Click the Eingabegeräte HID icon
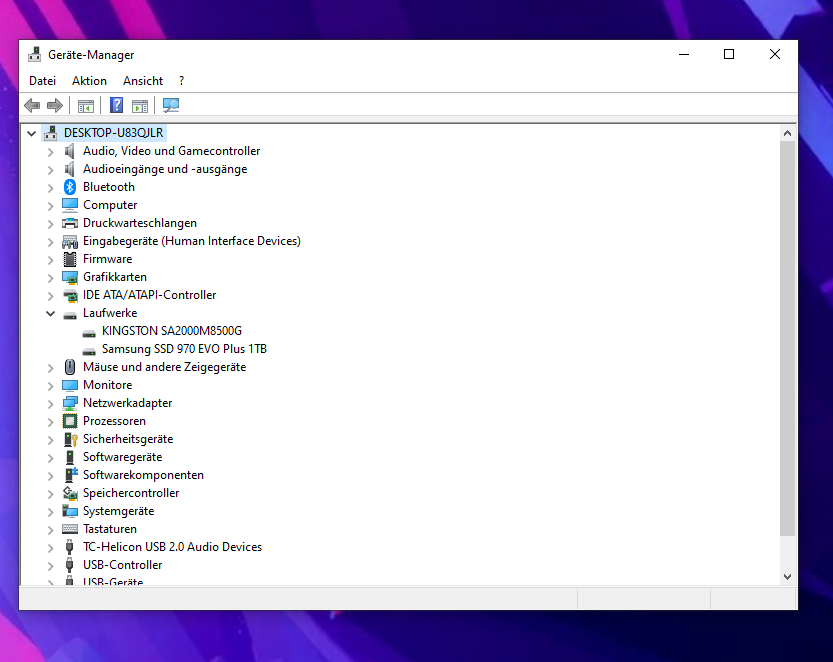 point(70,241)
